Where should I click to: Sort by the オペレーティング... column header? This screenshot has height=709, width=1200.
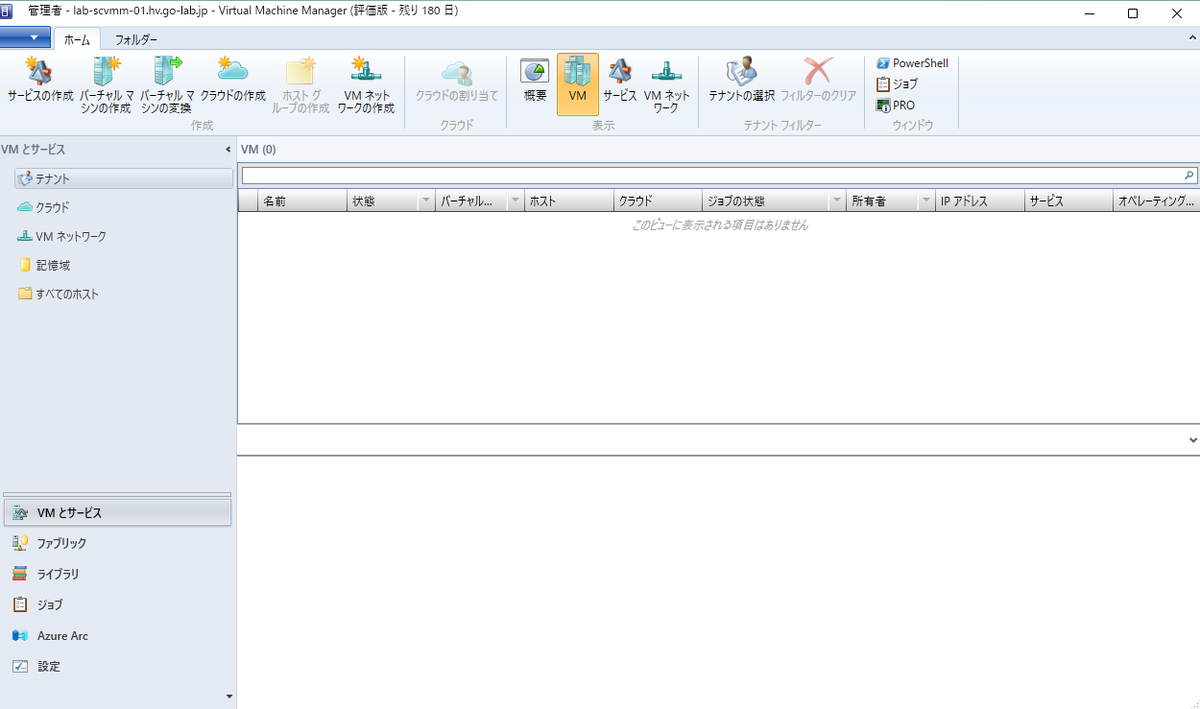pos(1156,201)
